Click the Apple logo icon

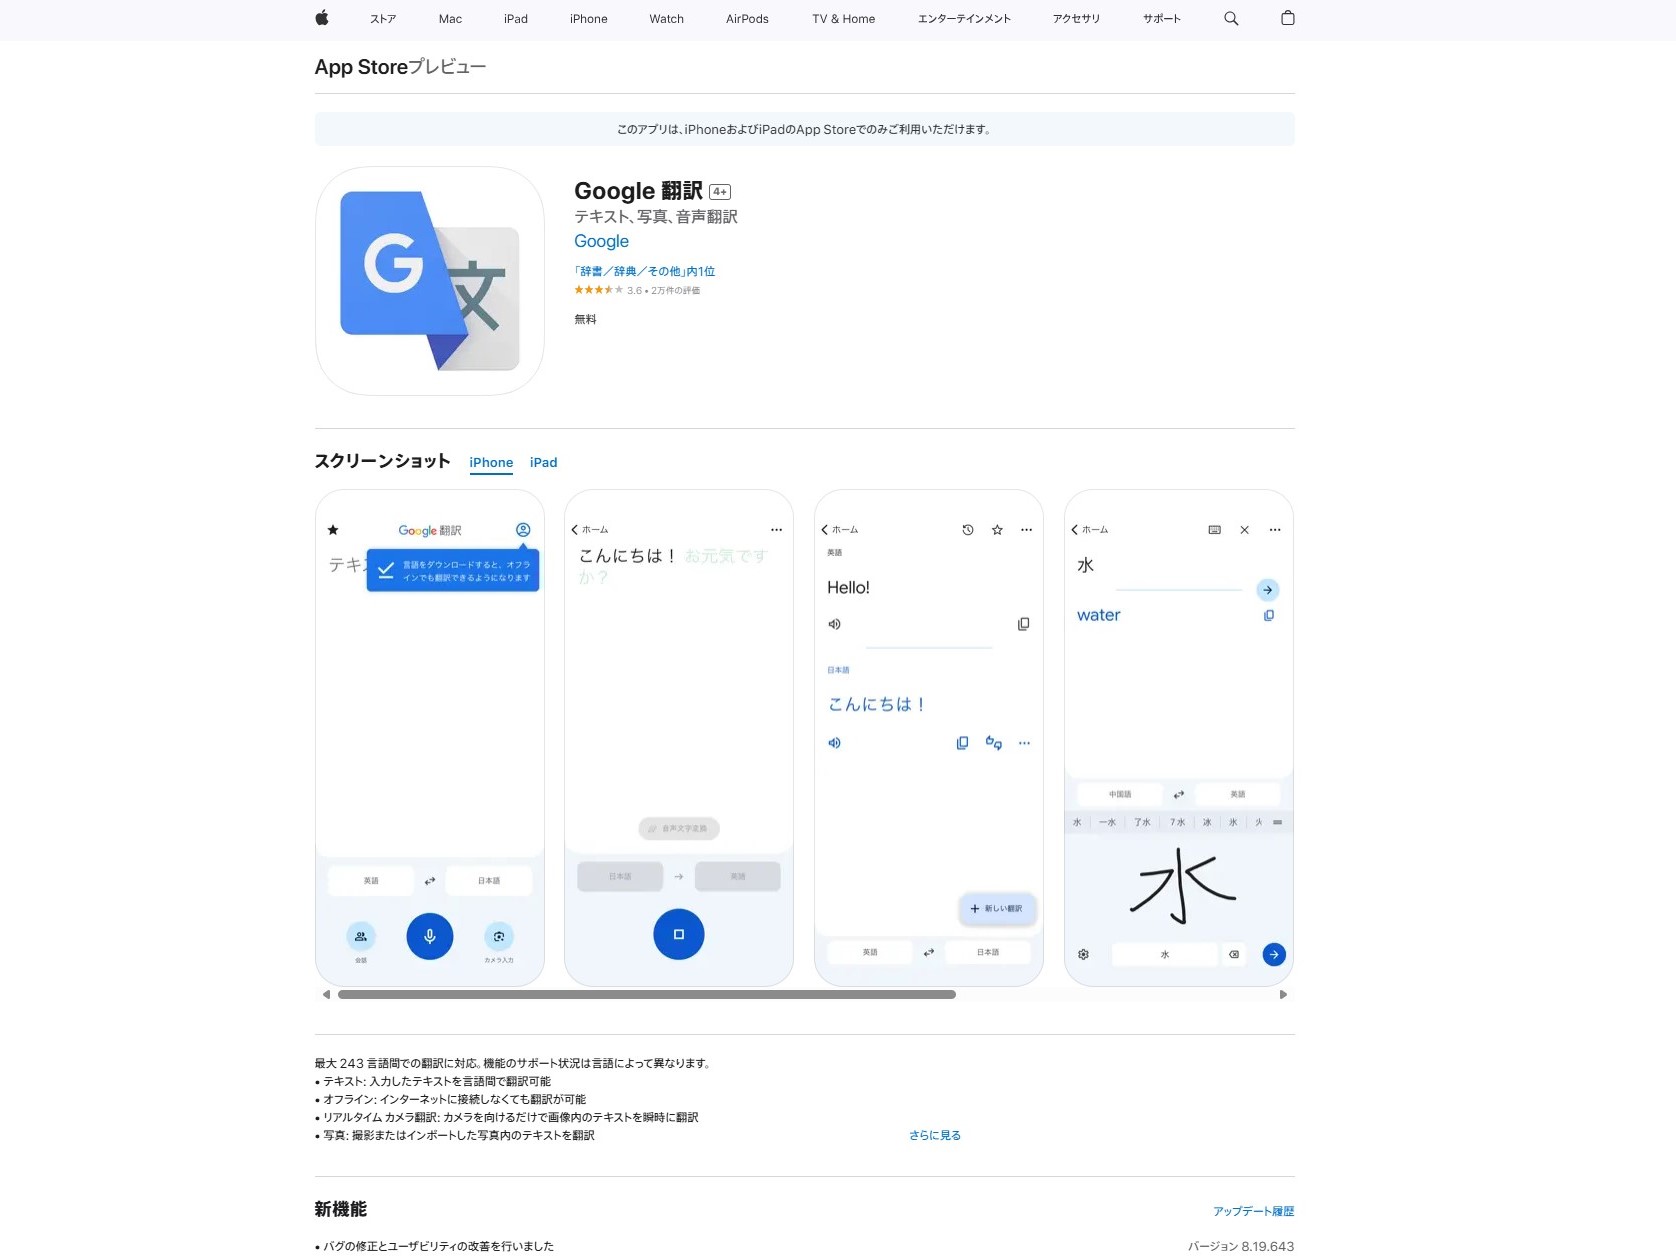pos(322,18)
